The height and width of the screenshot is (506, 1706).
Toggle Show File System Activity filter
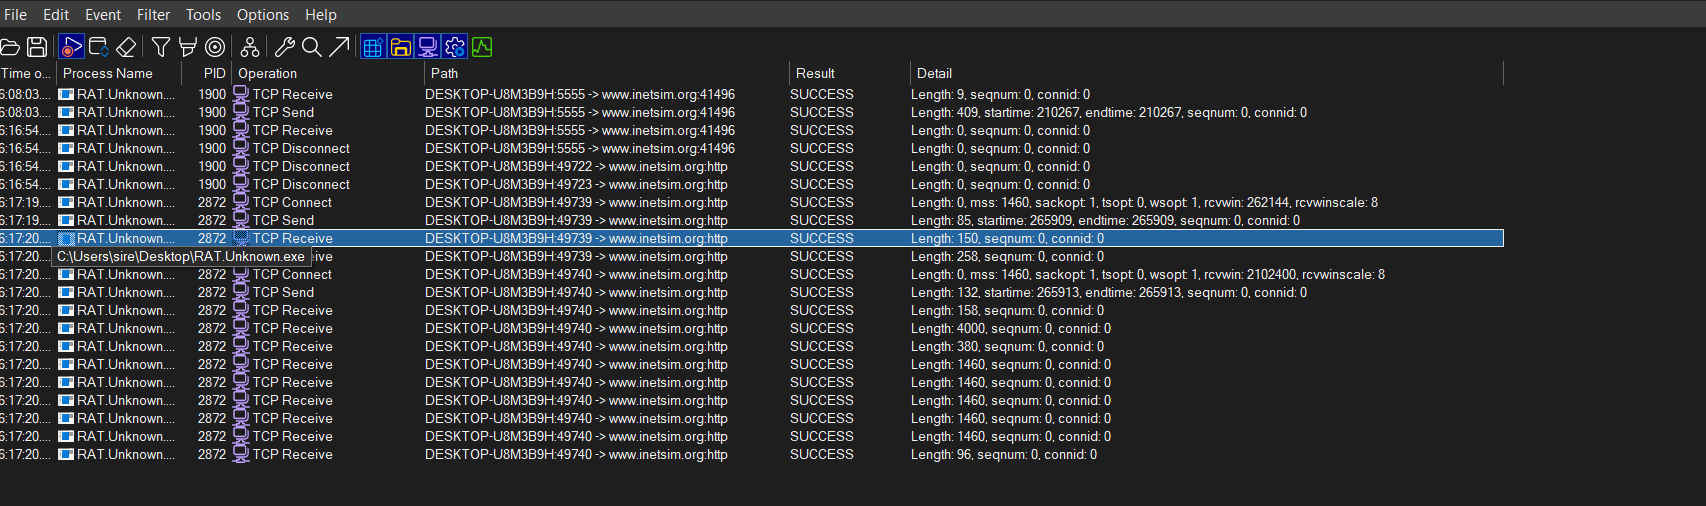(x=401, y=47)
